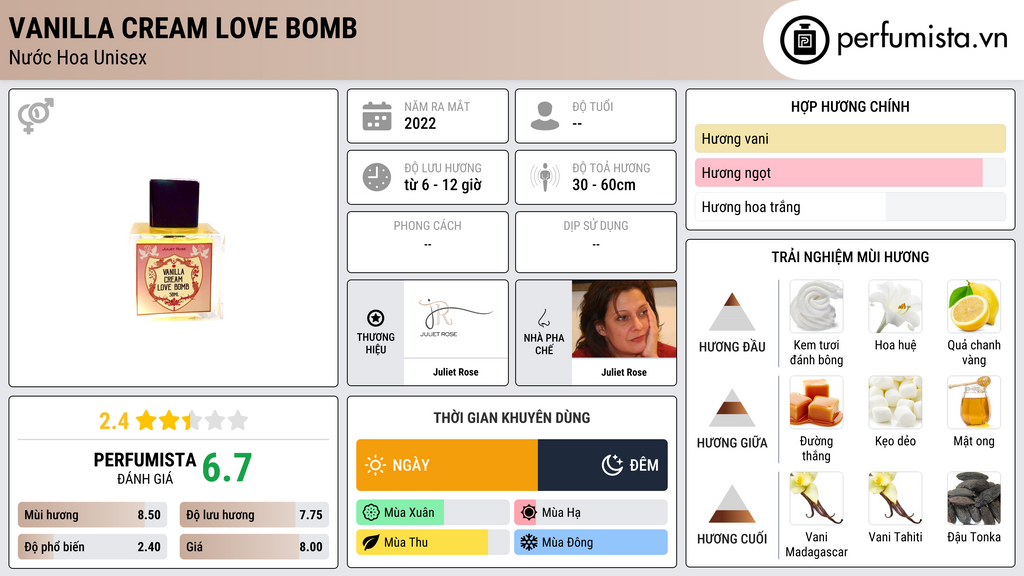Click the Hương cuối pyramid icon
This screenshot has height=576, width=1024.
pyautogui.click(x=732, y=504)
